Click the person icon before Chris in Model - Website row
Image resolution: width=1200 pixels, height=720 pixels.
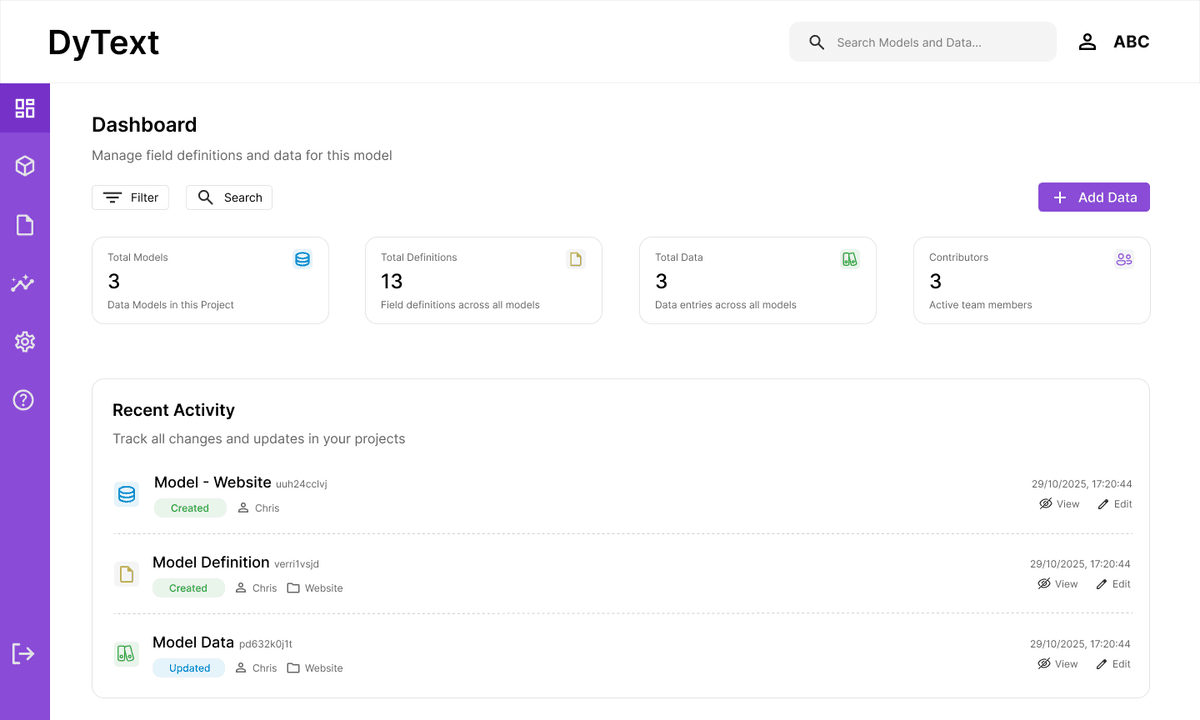[x=243, y=508]
